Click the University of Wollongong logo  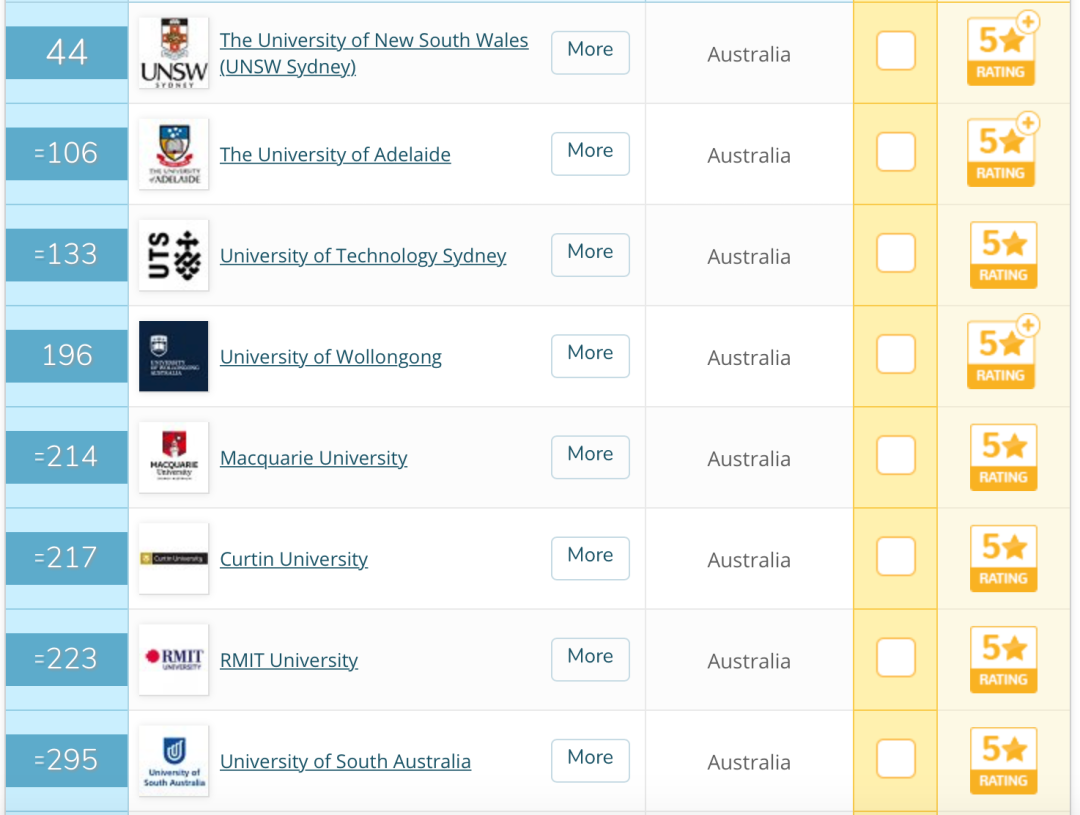click(x=174, y=356)
